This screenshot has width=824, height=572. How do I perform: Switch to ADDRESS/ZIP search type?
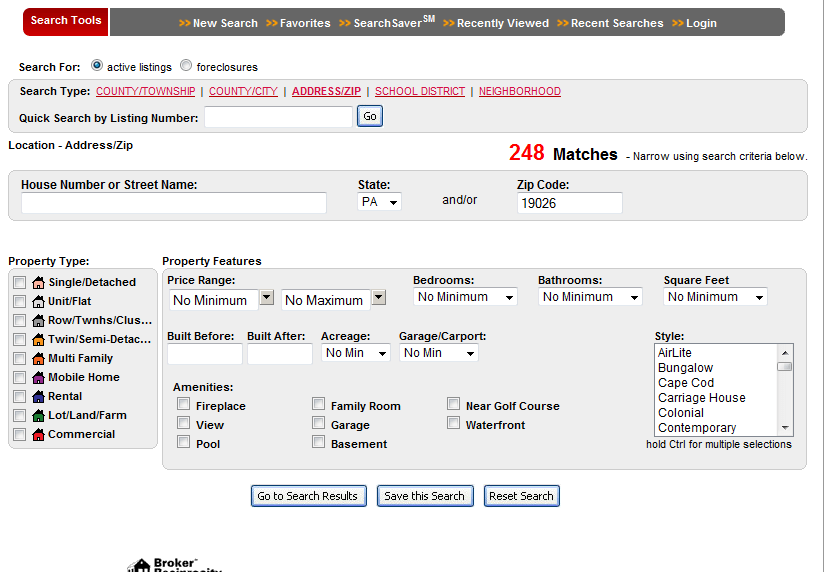326,91
